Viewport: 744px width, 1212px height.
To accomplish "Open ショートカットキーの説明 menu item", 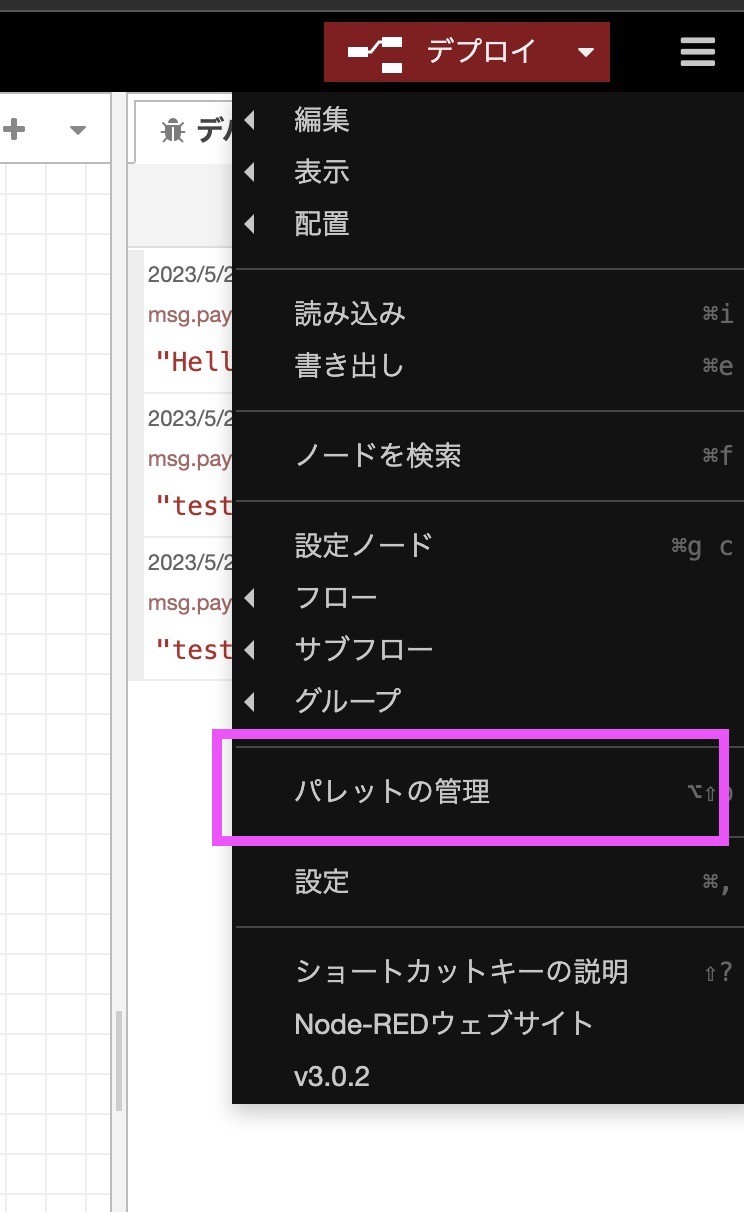I will (488, 971).
